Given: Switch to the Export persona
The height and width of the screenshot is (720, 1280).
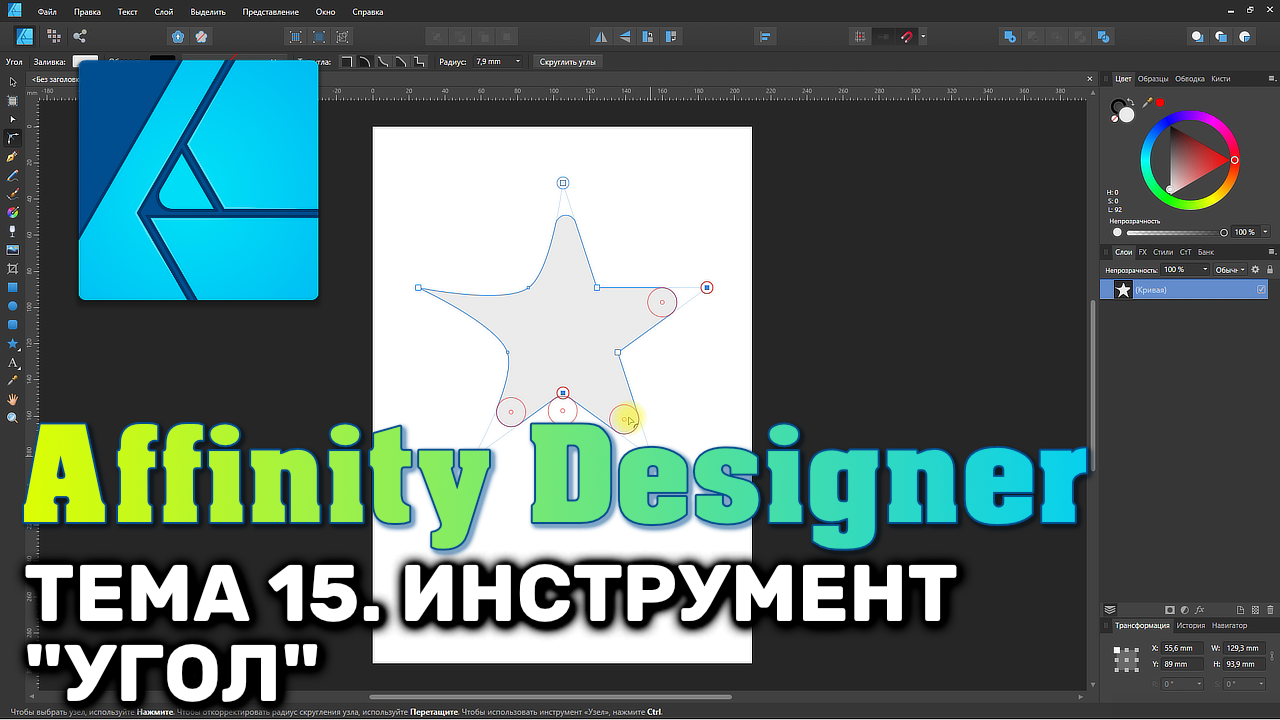Looking at the screenshot, I should point(80,37).
